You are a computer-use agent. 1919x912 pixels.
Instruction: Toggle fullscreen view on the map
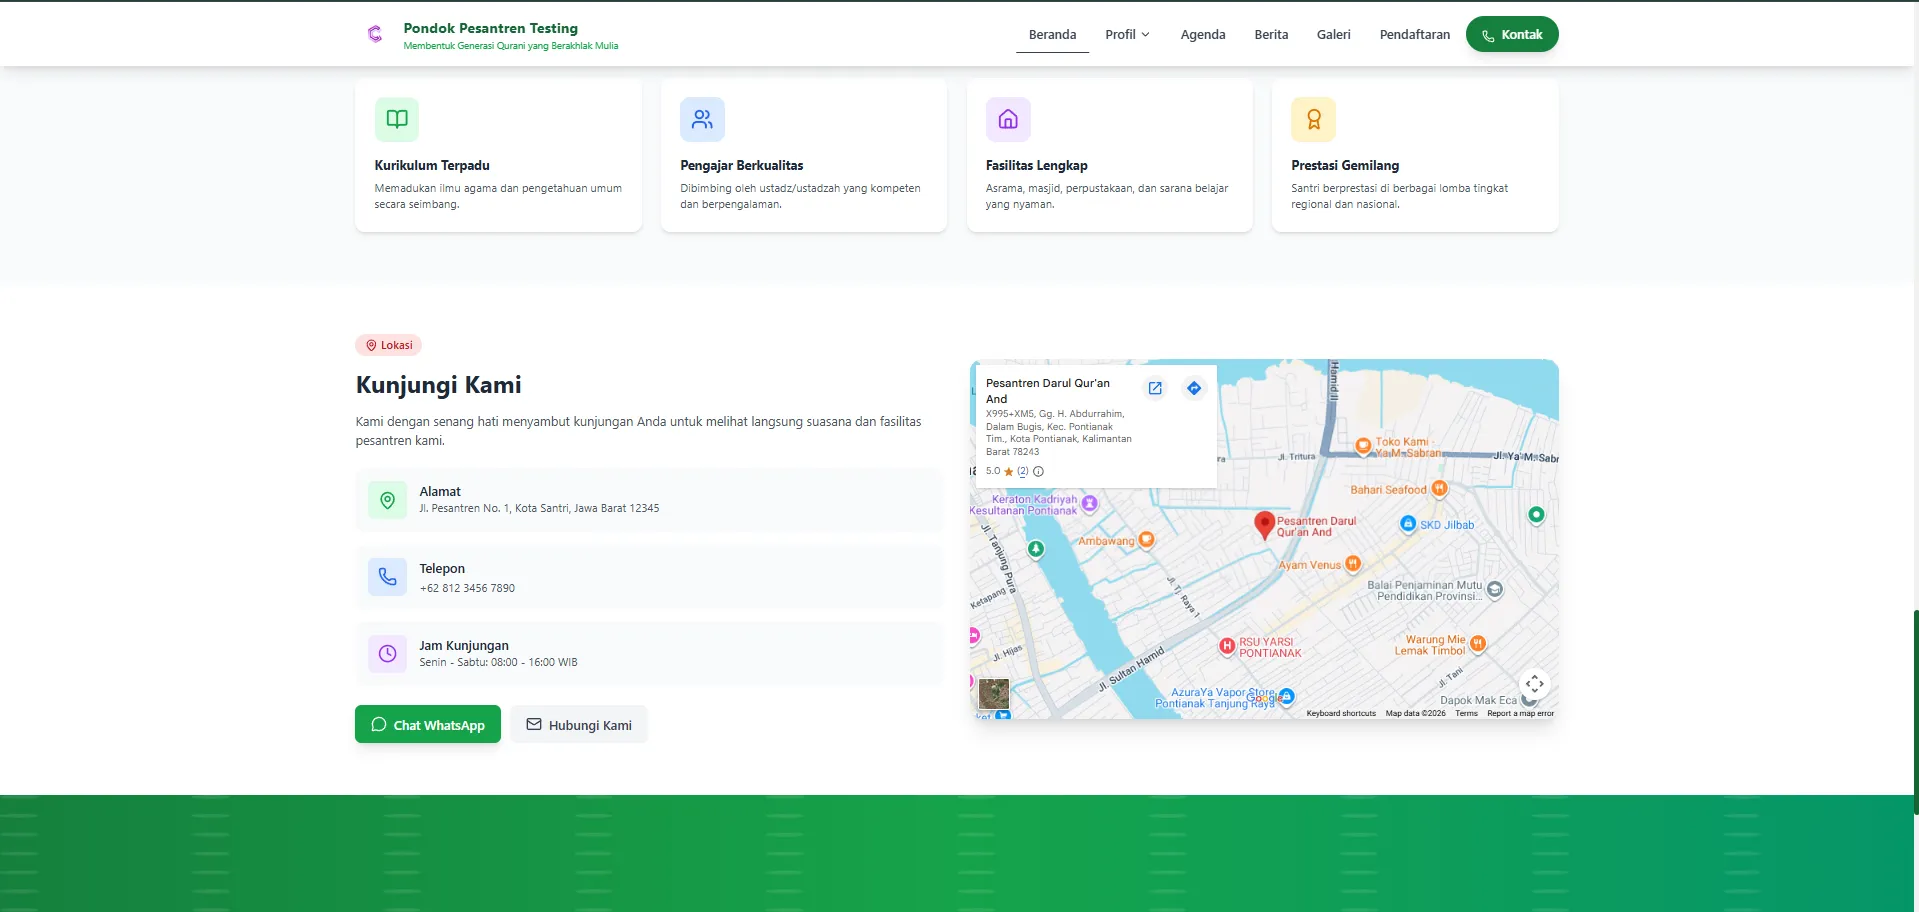click(x=1534, y=684)
